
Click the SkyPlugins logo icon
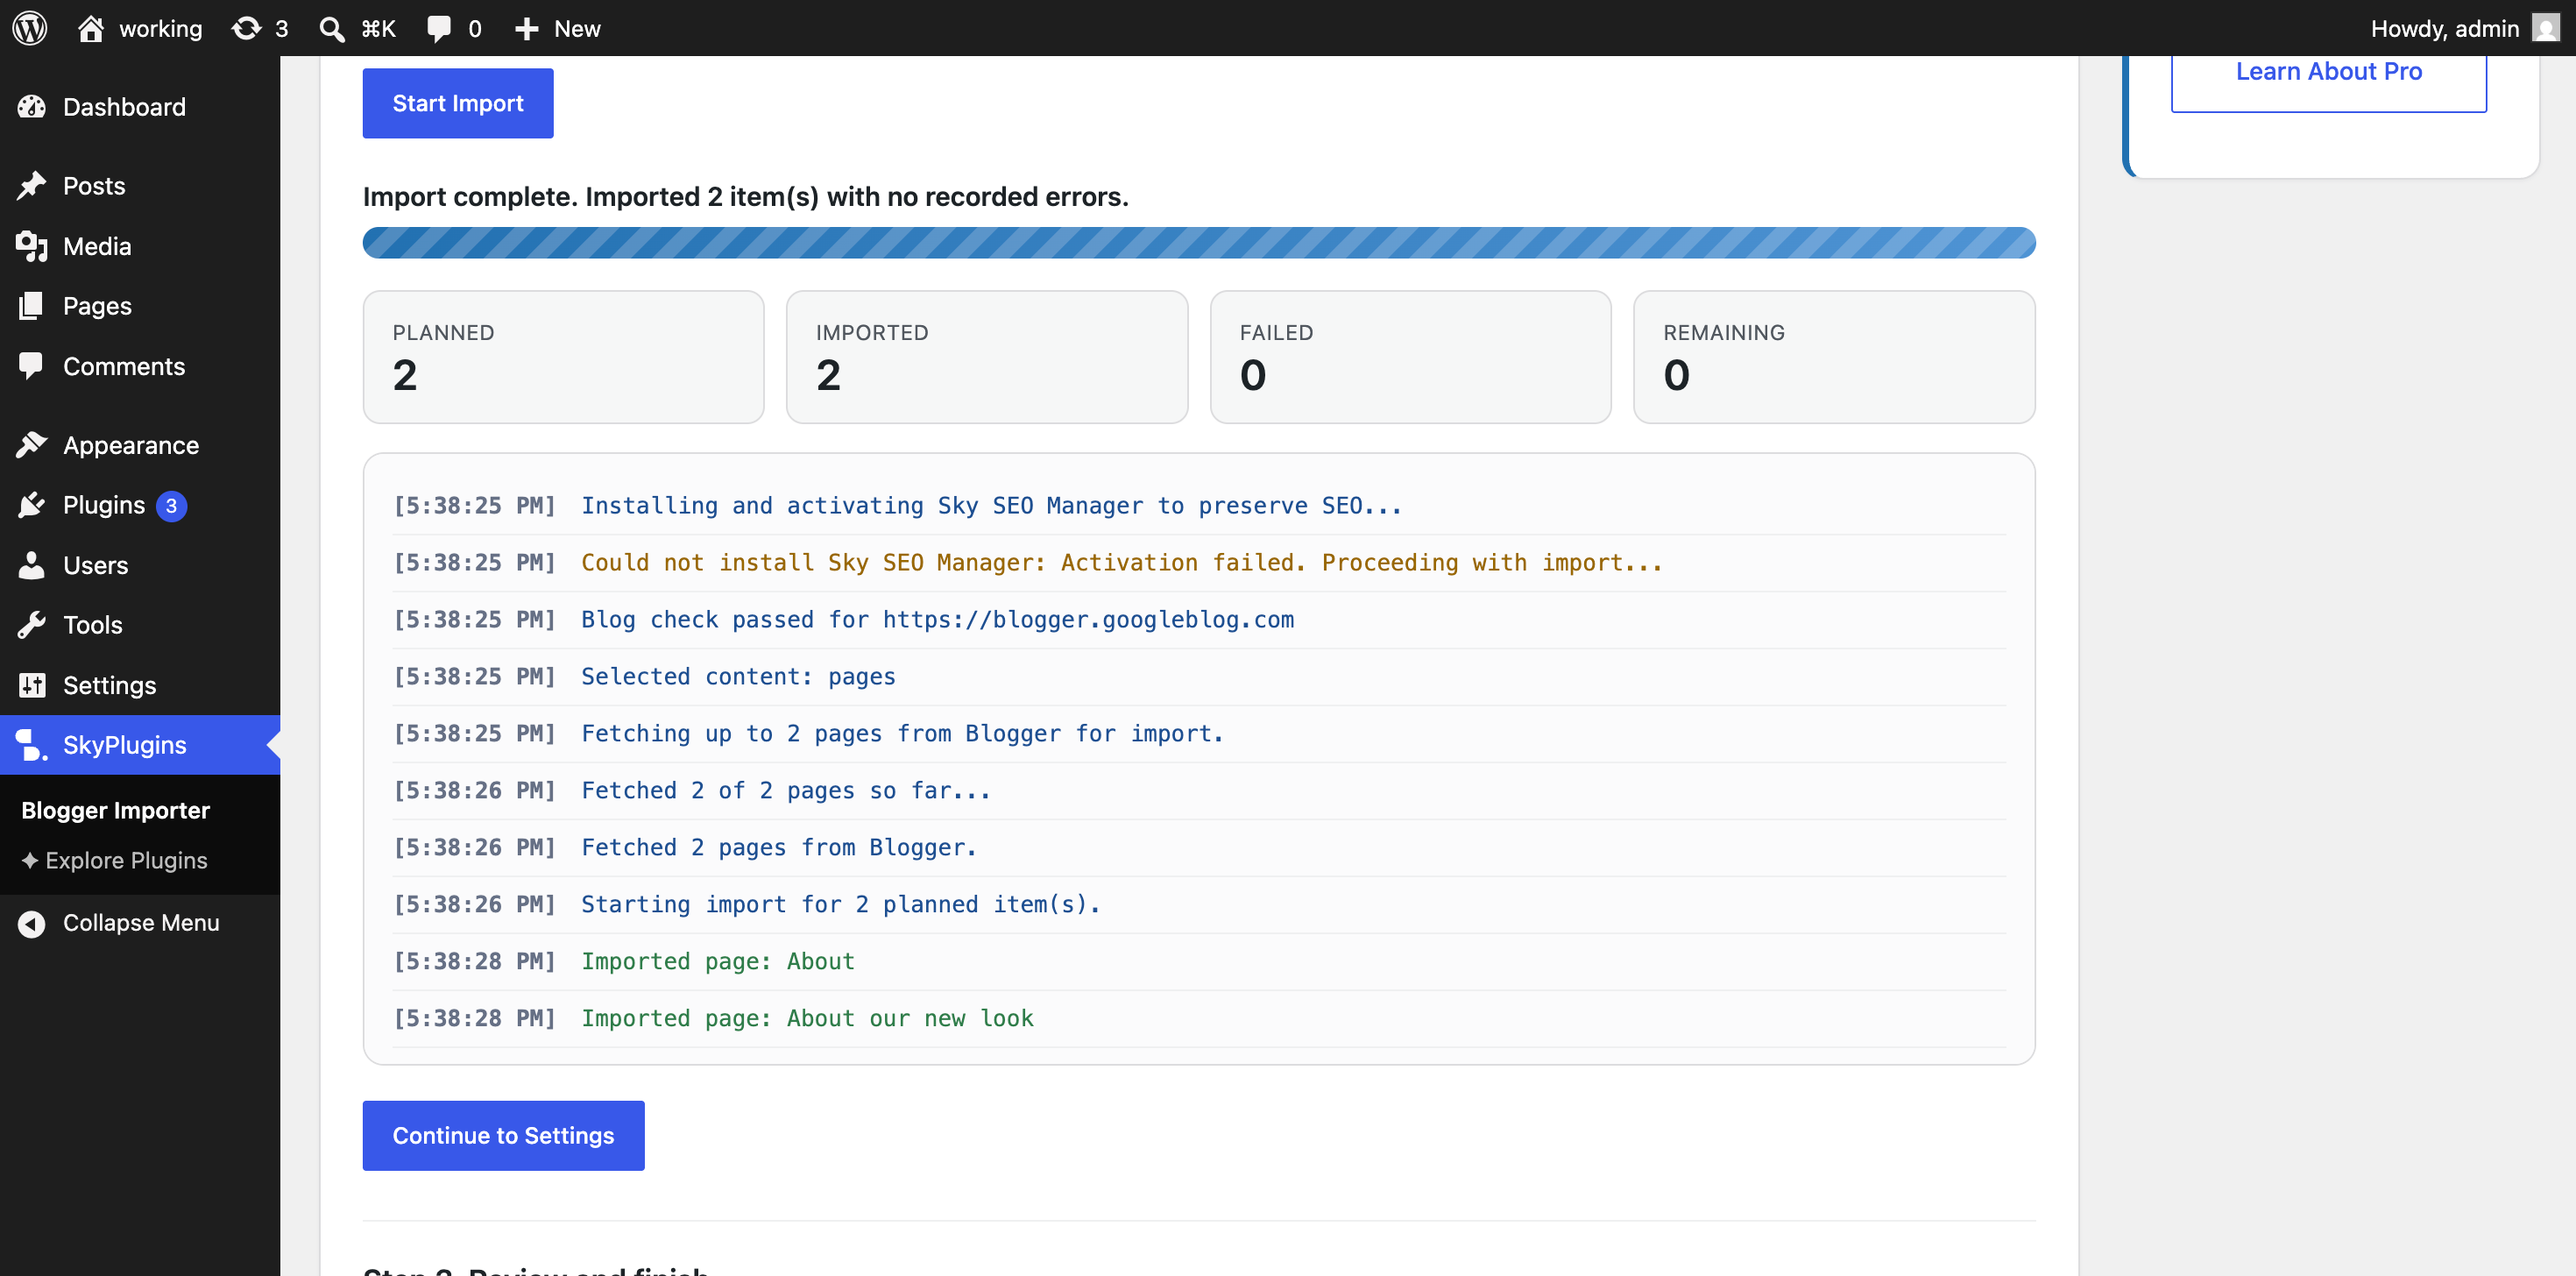tap(32, 745)
